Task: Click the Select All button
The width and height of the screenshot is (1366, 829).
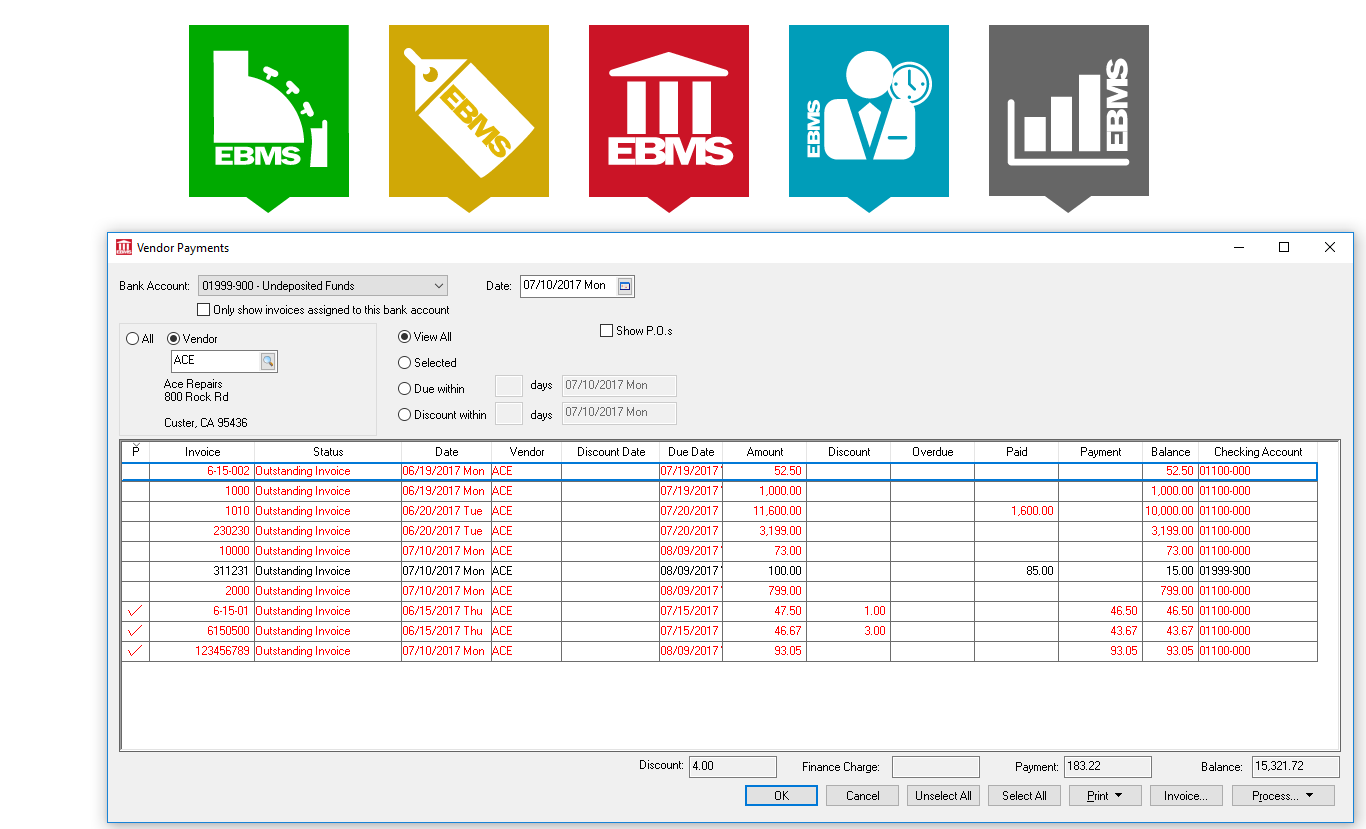Action: (1024, 796)
